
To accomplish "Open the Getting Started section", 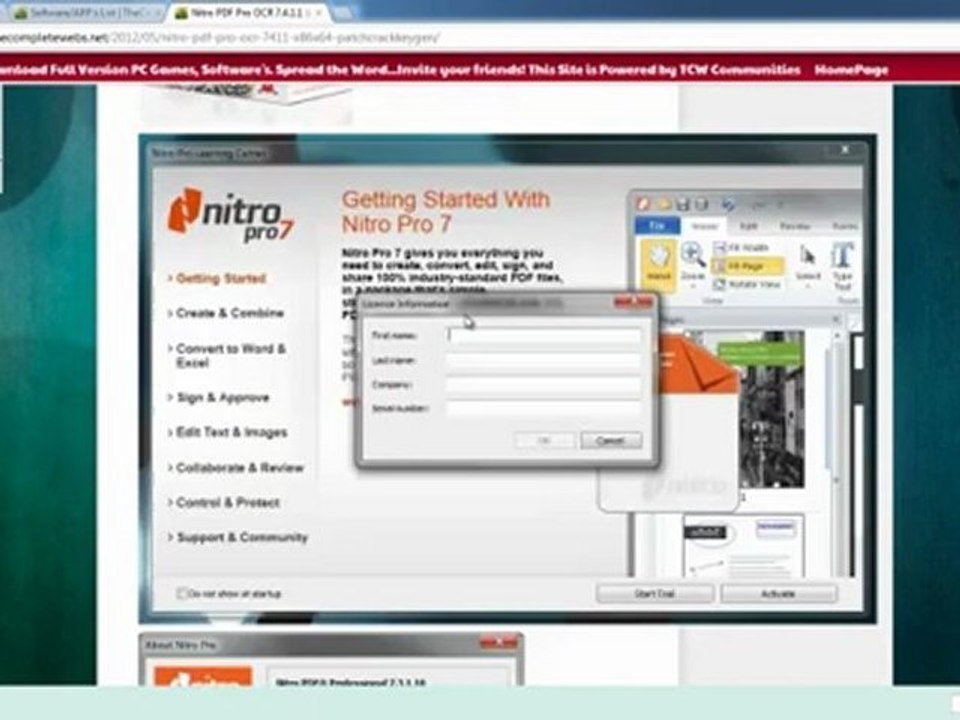I will 220,279.
